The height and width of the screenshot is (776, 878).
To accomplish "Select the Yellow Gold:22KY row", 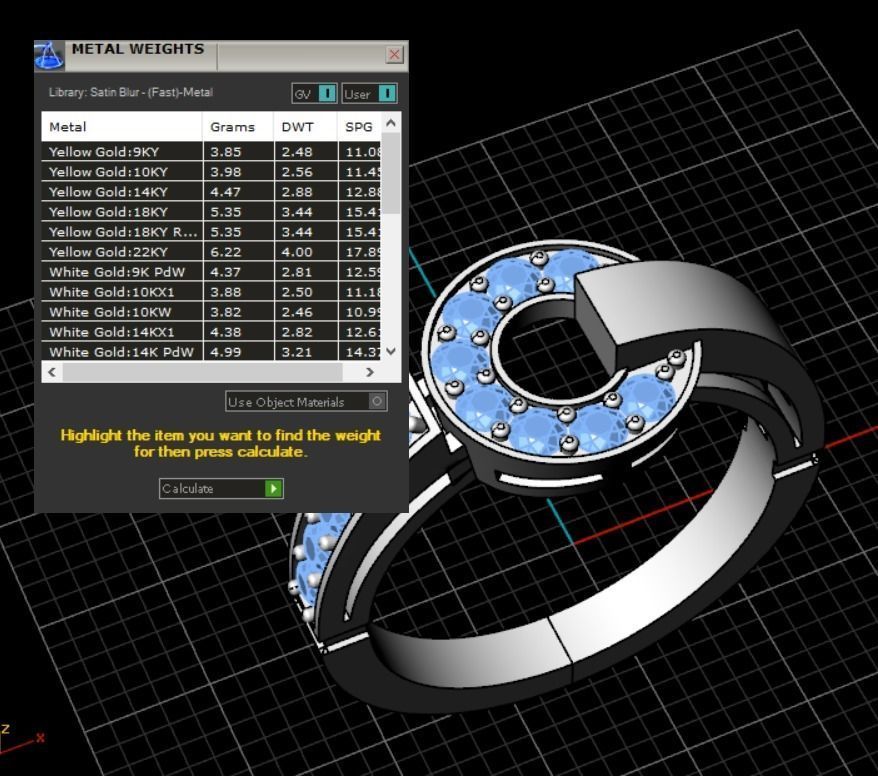I will pyautogui.click(x=212, y=252).
